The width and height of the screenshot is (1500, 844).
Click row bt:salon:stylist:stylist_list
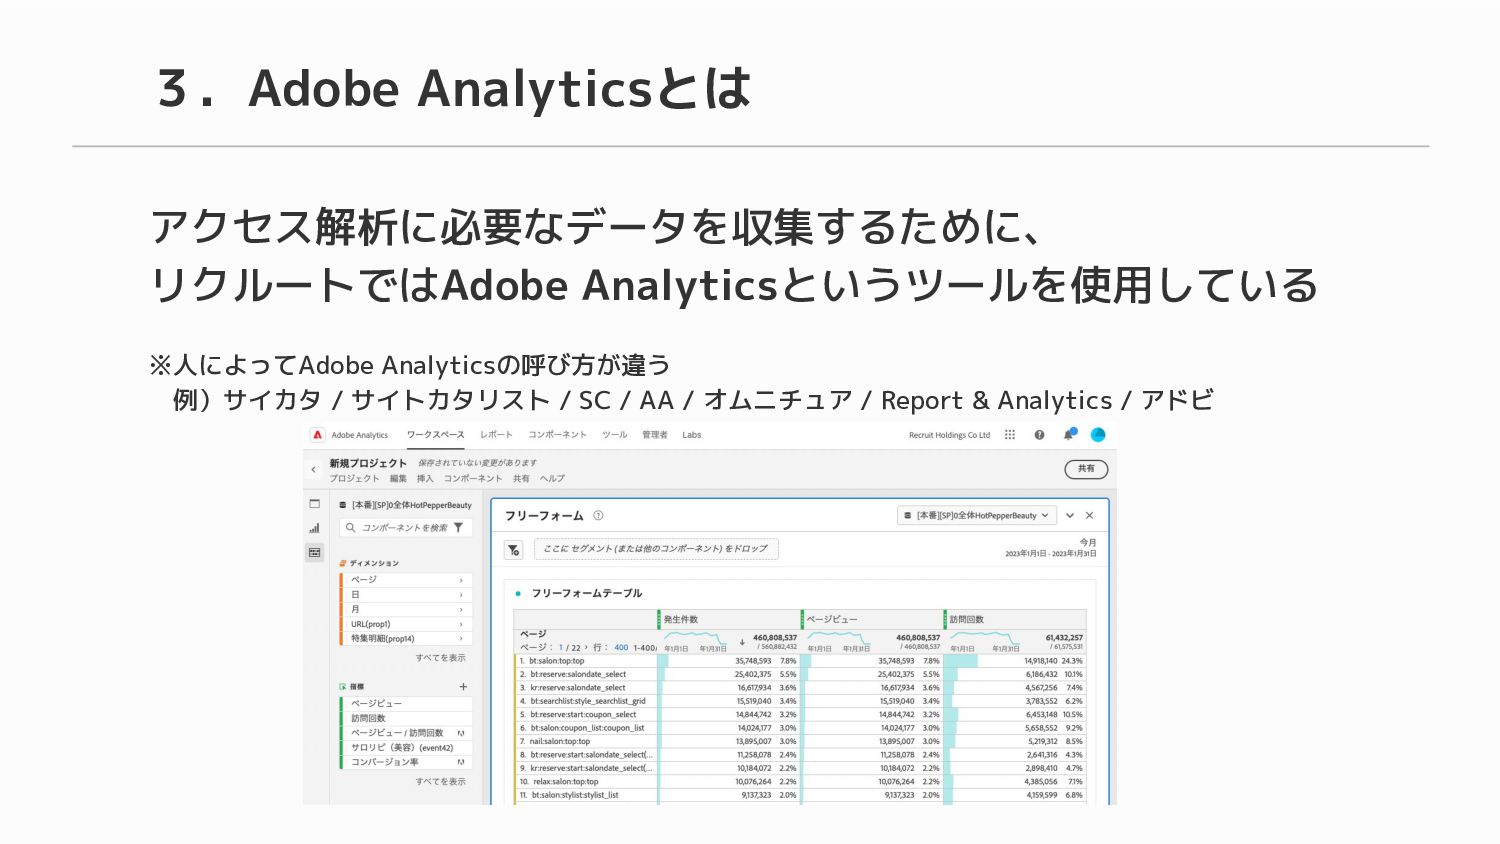800,795
